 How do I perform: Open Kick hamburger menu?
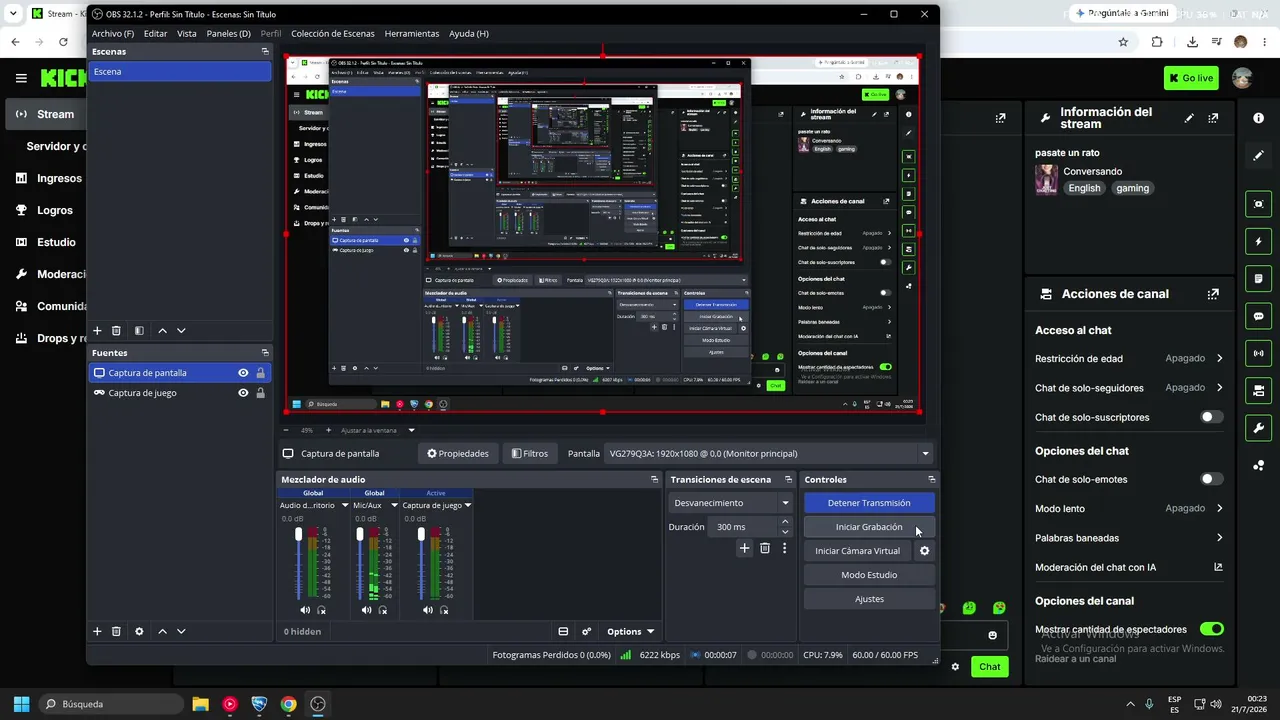[x=21, y=78]
